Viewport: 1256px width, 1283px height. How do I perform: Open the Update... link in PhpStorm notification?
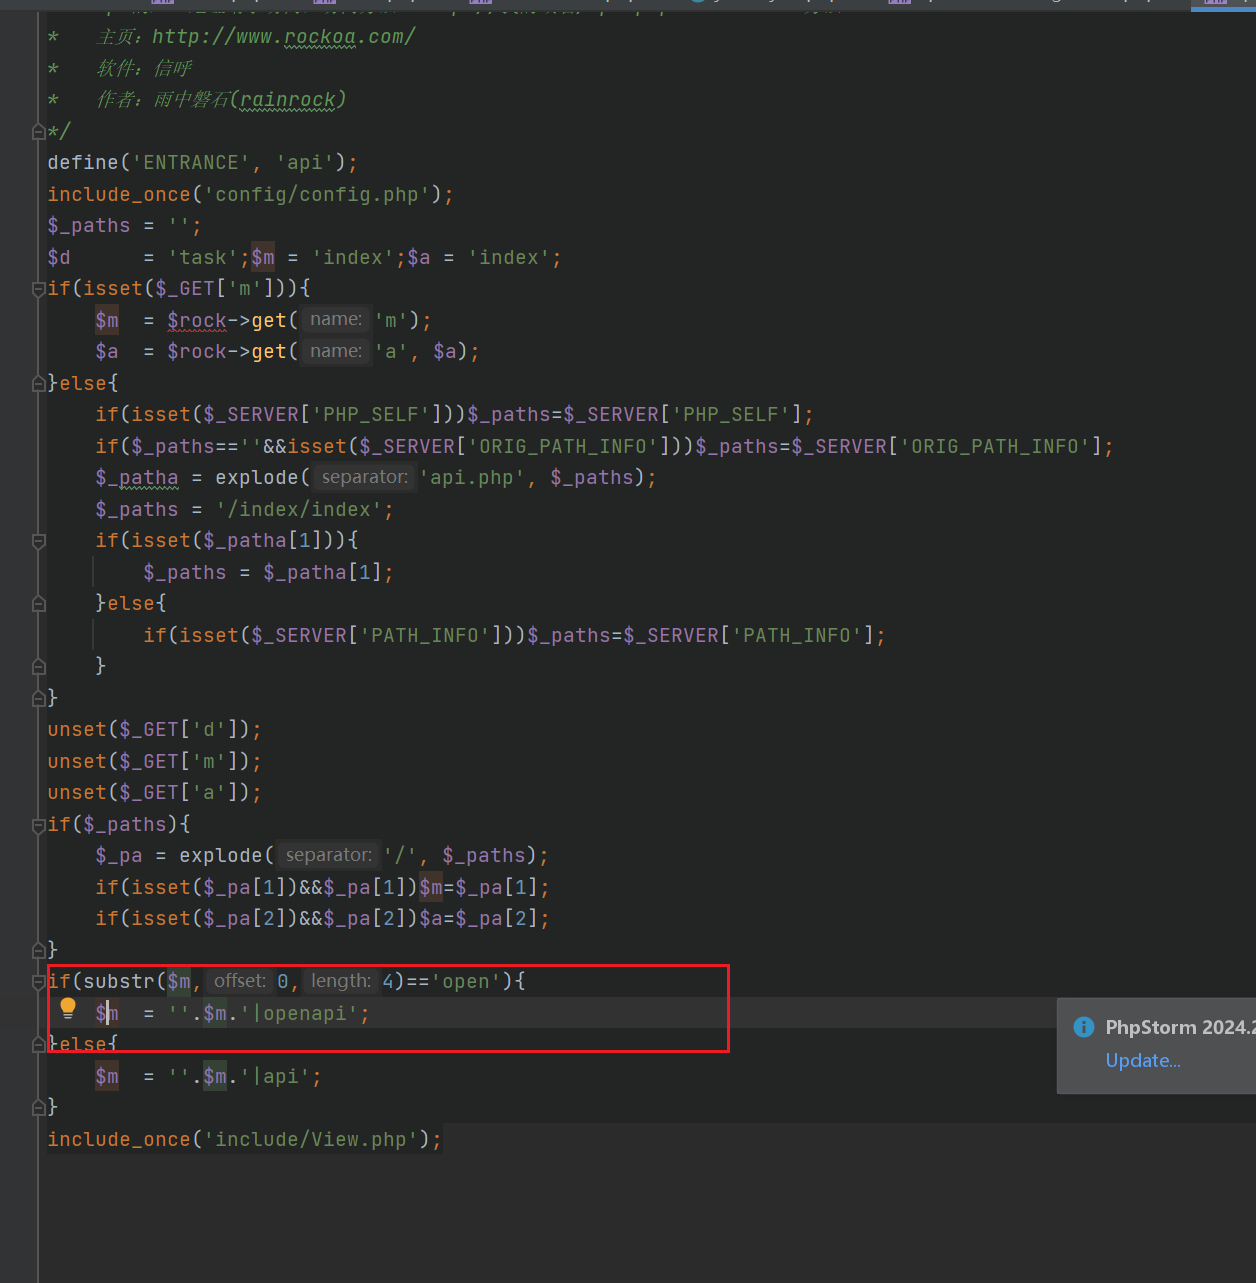pyautogui.click(x=1142, y=1061)
